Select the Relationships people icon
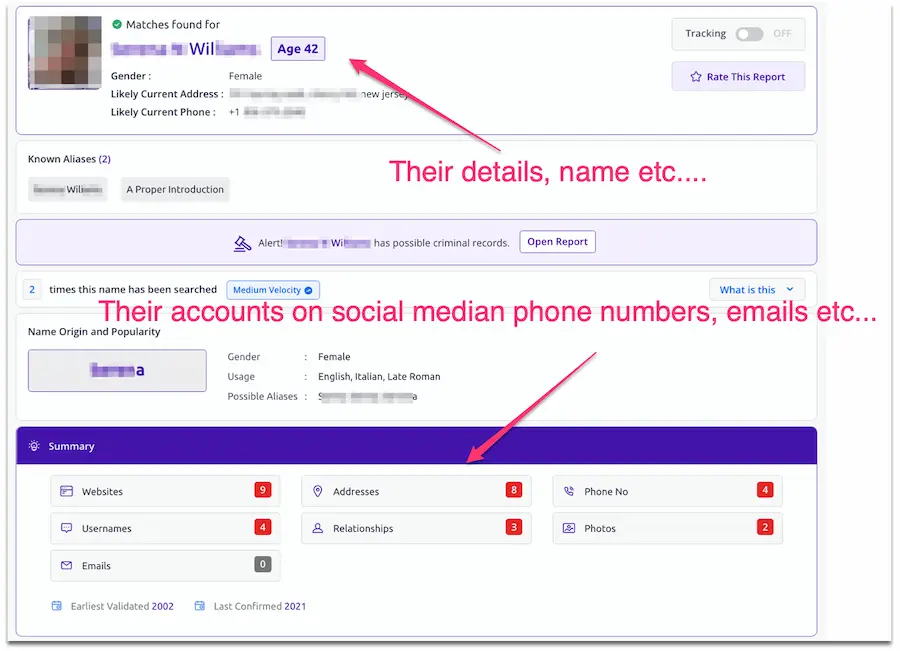This screenshot has height=651, width=900. 316,528
